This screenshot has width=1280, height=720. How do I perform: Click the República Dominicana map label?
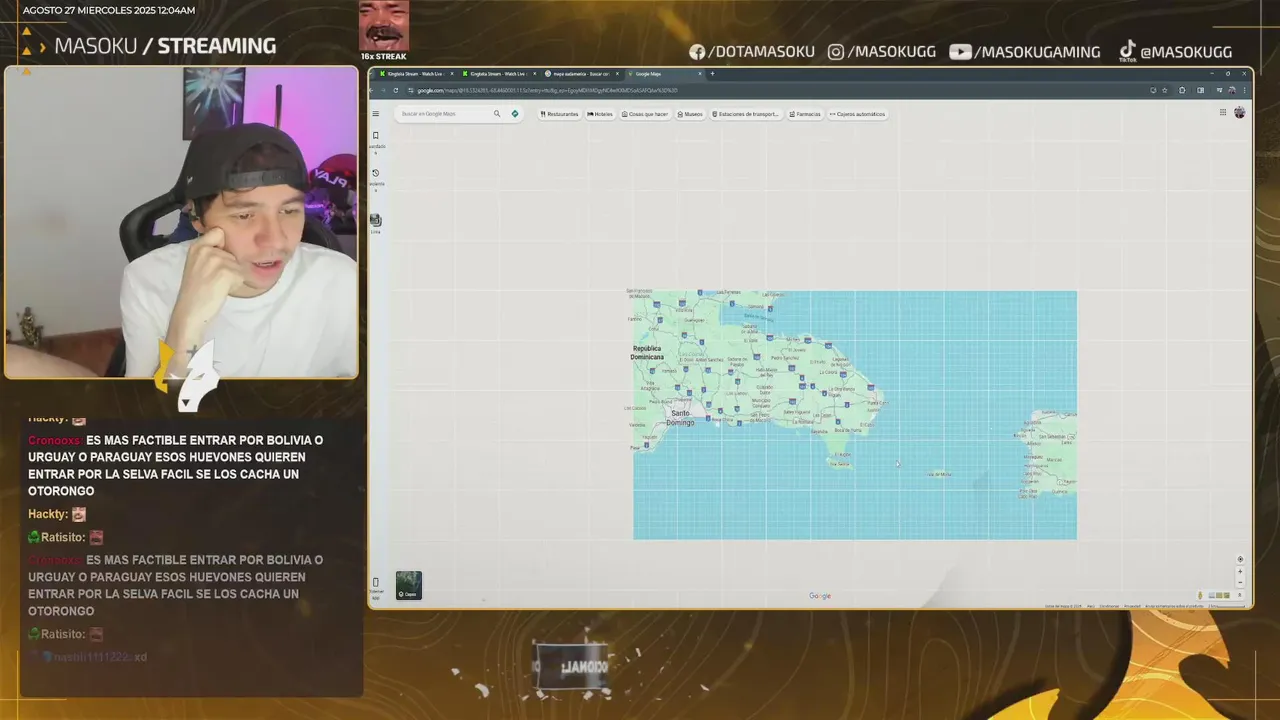coord(647,353)
